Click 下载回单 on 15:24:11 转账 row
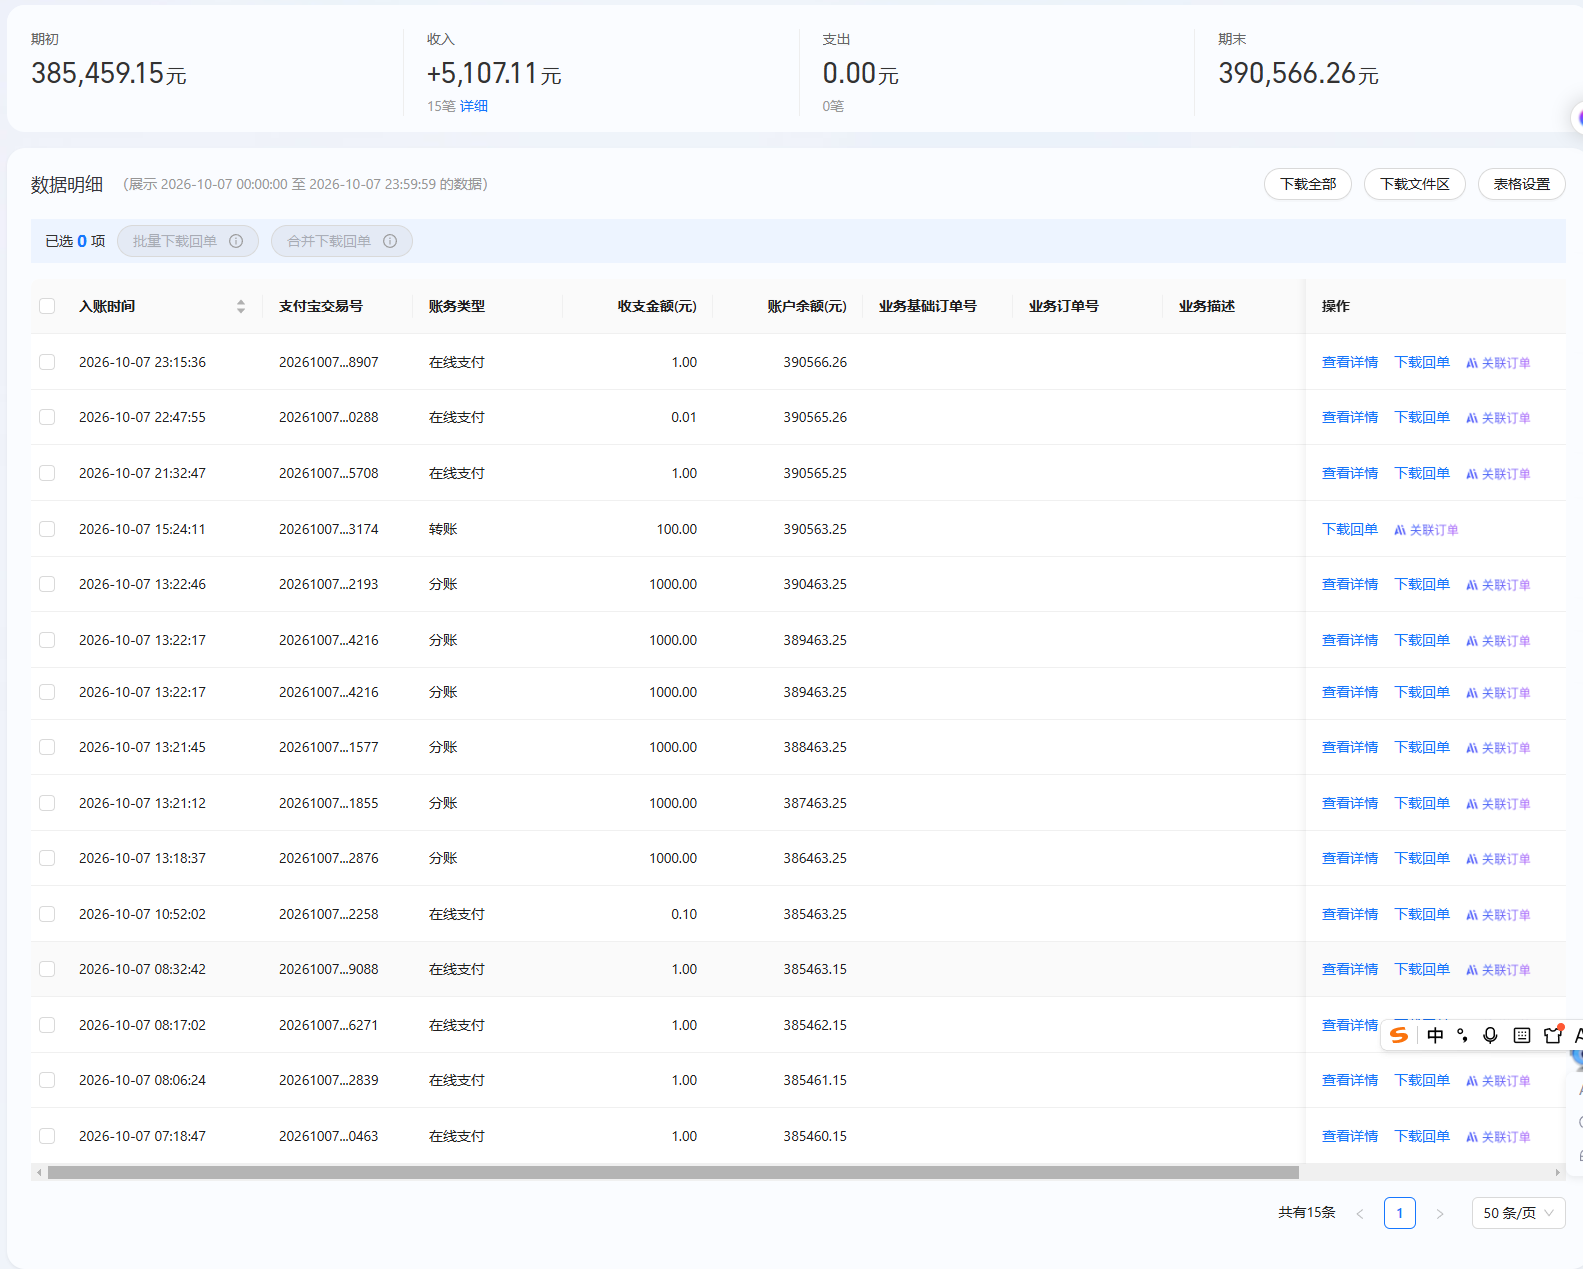The width and height of the screenshot is (1583, 1269). pos(1350,529)
